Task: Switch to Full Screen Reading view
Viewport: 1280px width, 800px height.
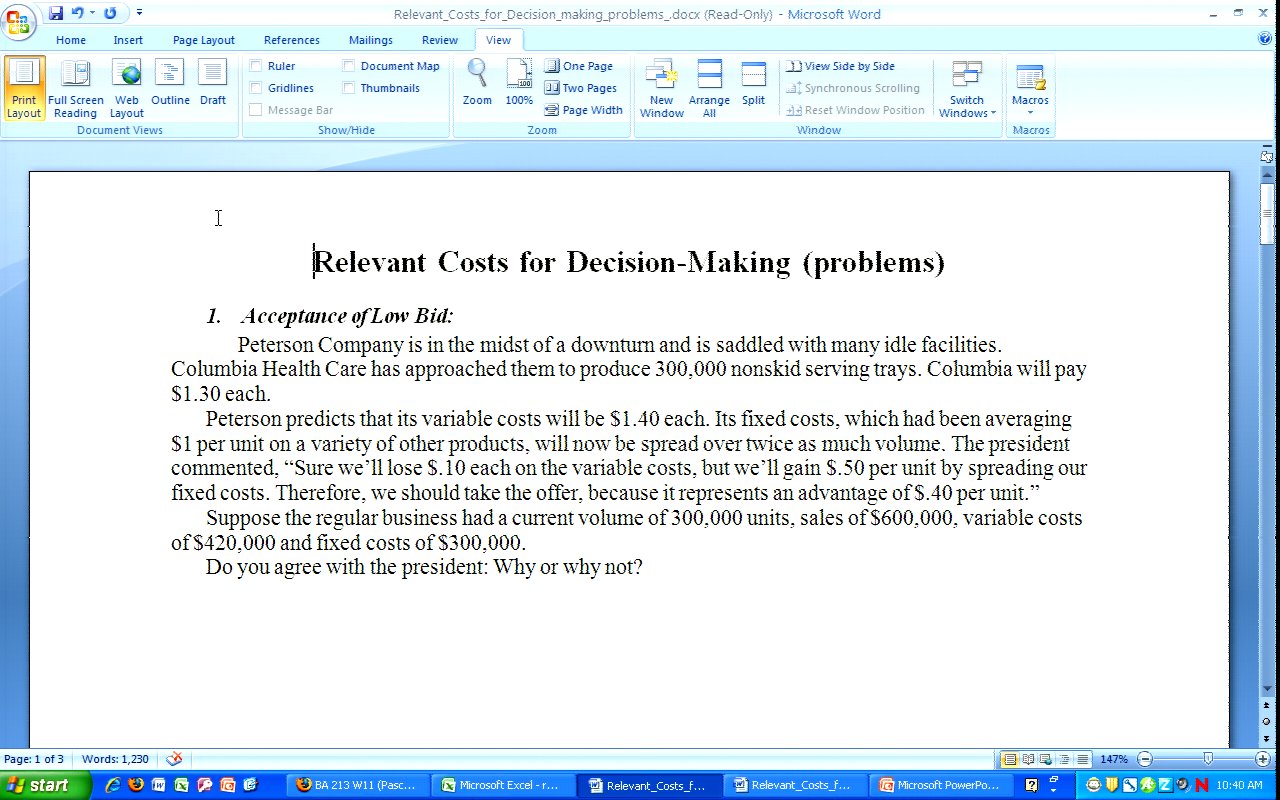Action: pyautogui.click(x=75, y=88)
